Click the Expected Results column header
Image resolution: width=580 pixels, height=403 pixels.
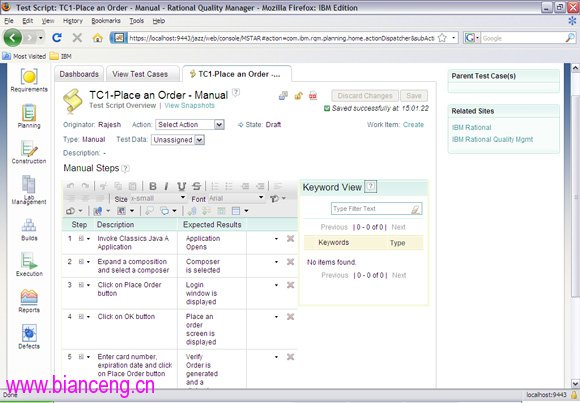(x=212, y=225)
